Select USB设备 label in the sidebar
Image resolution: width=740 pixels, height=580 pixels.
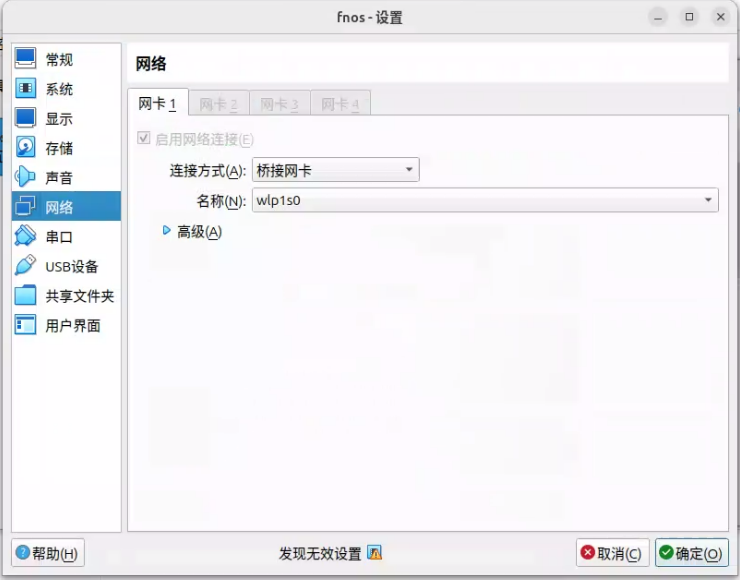point(72,266)
